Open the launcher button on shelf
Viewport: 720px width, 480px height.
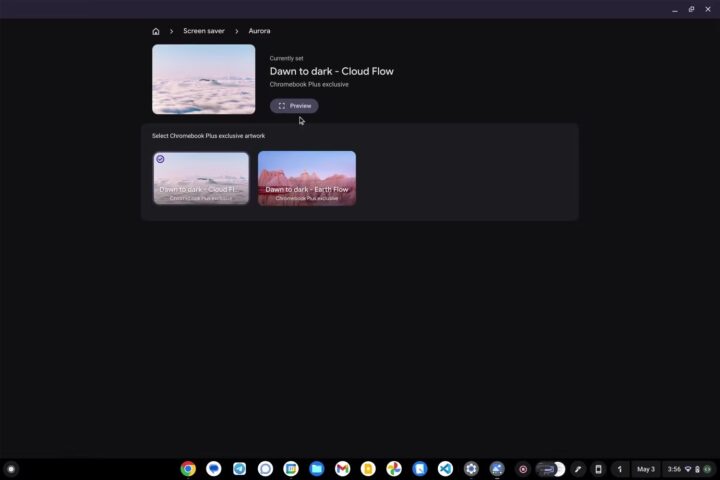pos(11,469)
